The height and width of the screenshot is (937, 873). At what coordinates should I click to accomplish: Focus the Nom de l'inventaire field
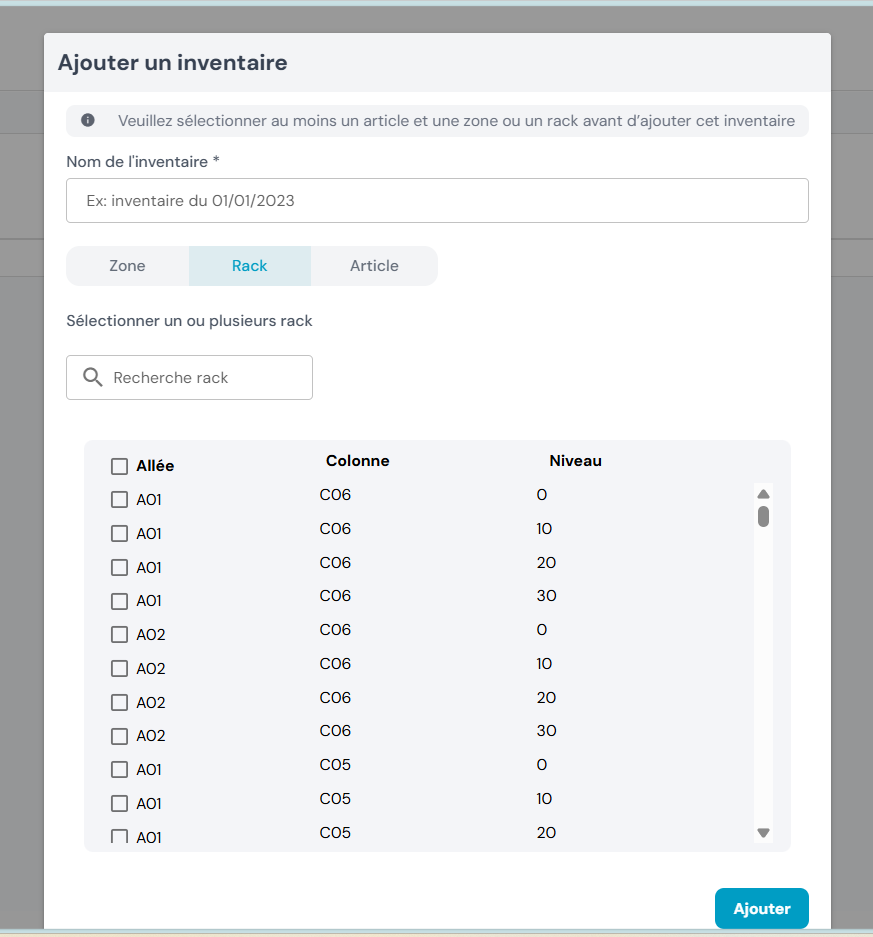pyautogui.click(x=437, y=201)
